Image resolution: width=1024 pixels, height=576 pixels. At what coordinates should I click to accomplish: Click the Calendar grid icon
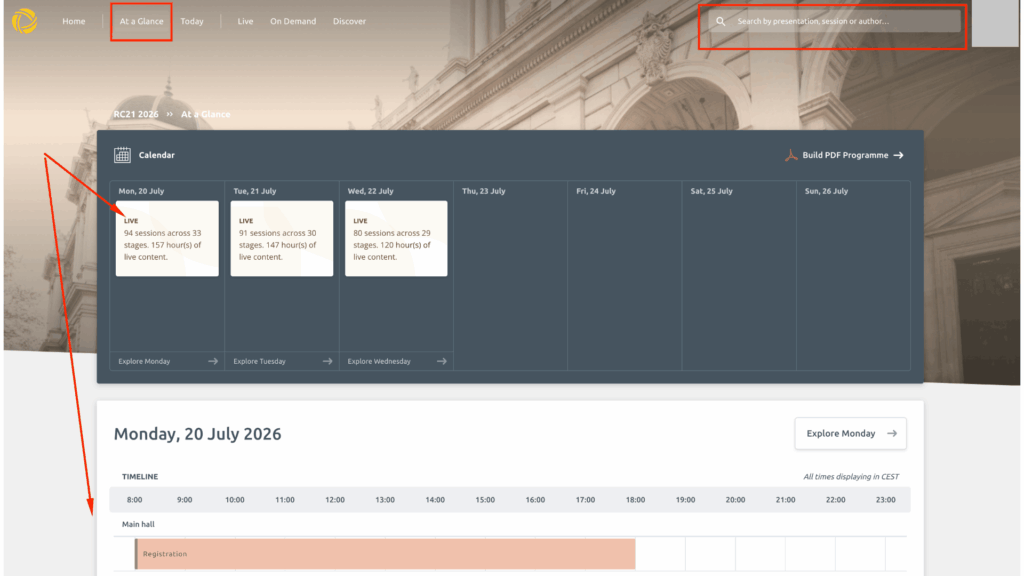122,155
